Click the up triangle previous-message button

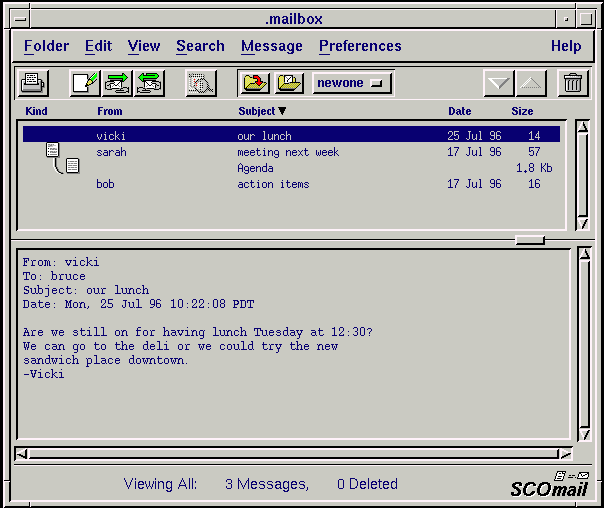coord(531,83)
